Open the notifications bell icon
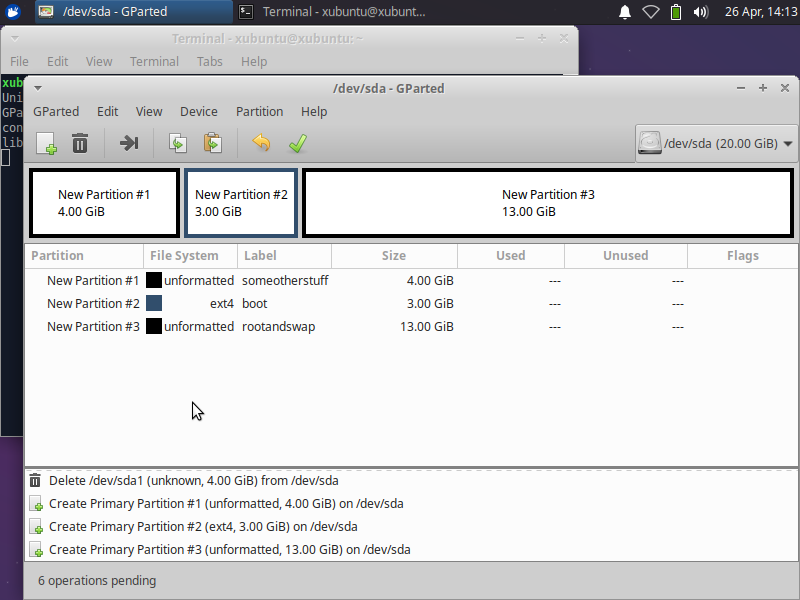This screenshot has height=600, width=800. point(625,12)
